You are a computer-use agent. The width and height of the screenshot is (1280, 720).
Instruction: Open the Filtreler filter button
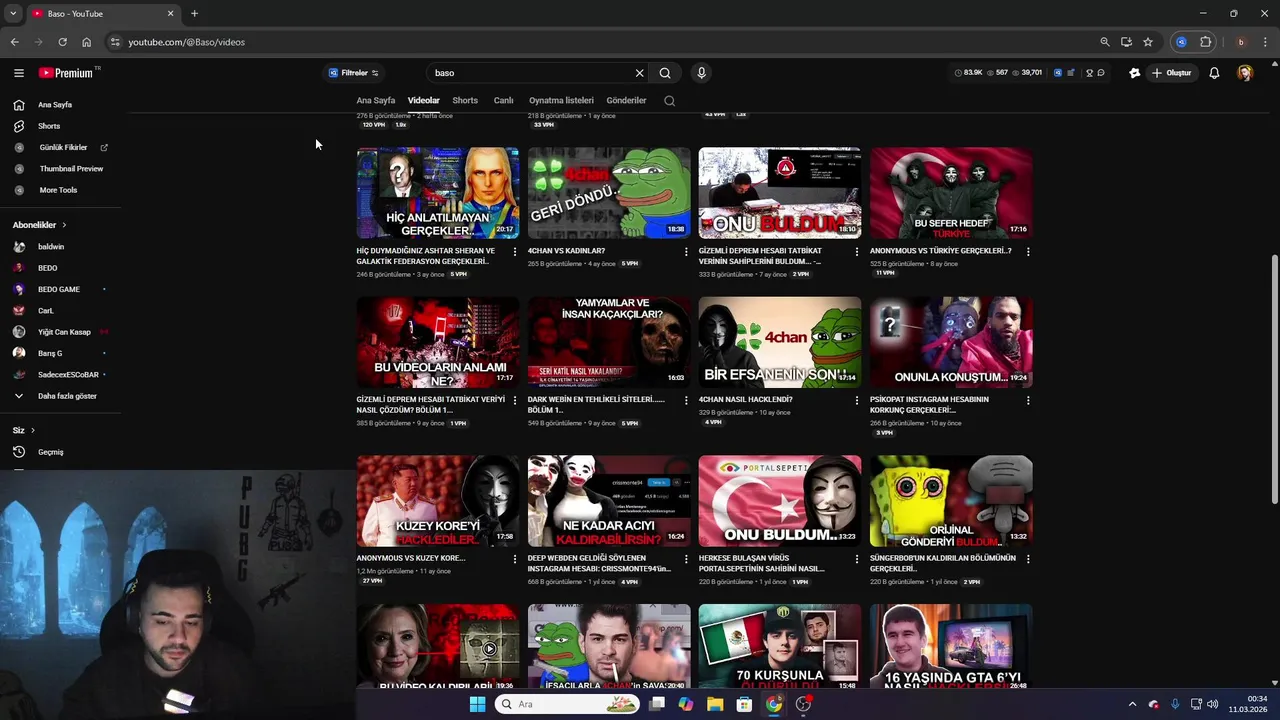tap(354, 73)
